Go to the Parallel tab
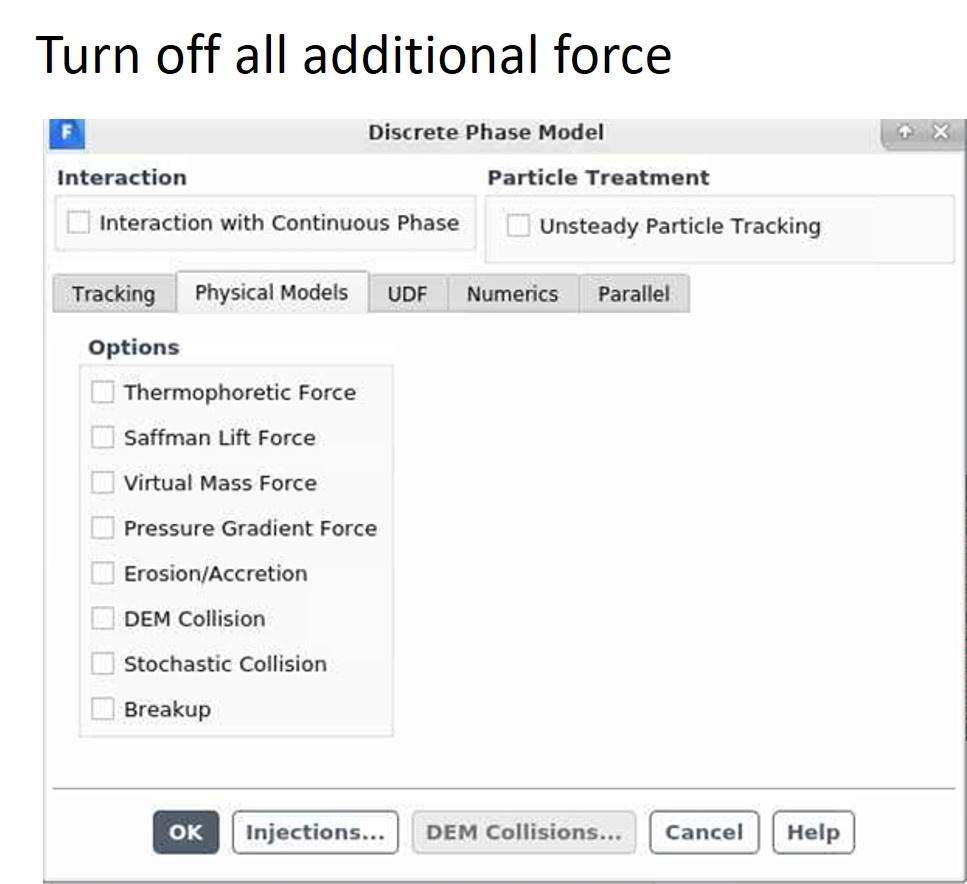The width and height of the screenshot is (967, 884). click(x=634, y=294)
